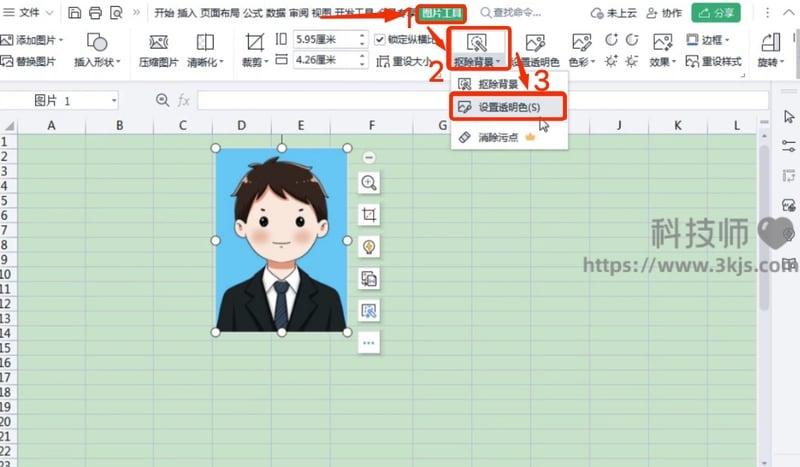Increase brightness with sun plus icon
Image resolution: width=800 pixels, height=467 pixels.
coord(611,62)
